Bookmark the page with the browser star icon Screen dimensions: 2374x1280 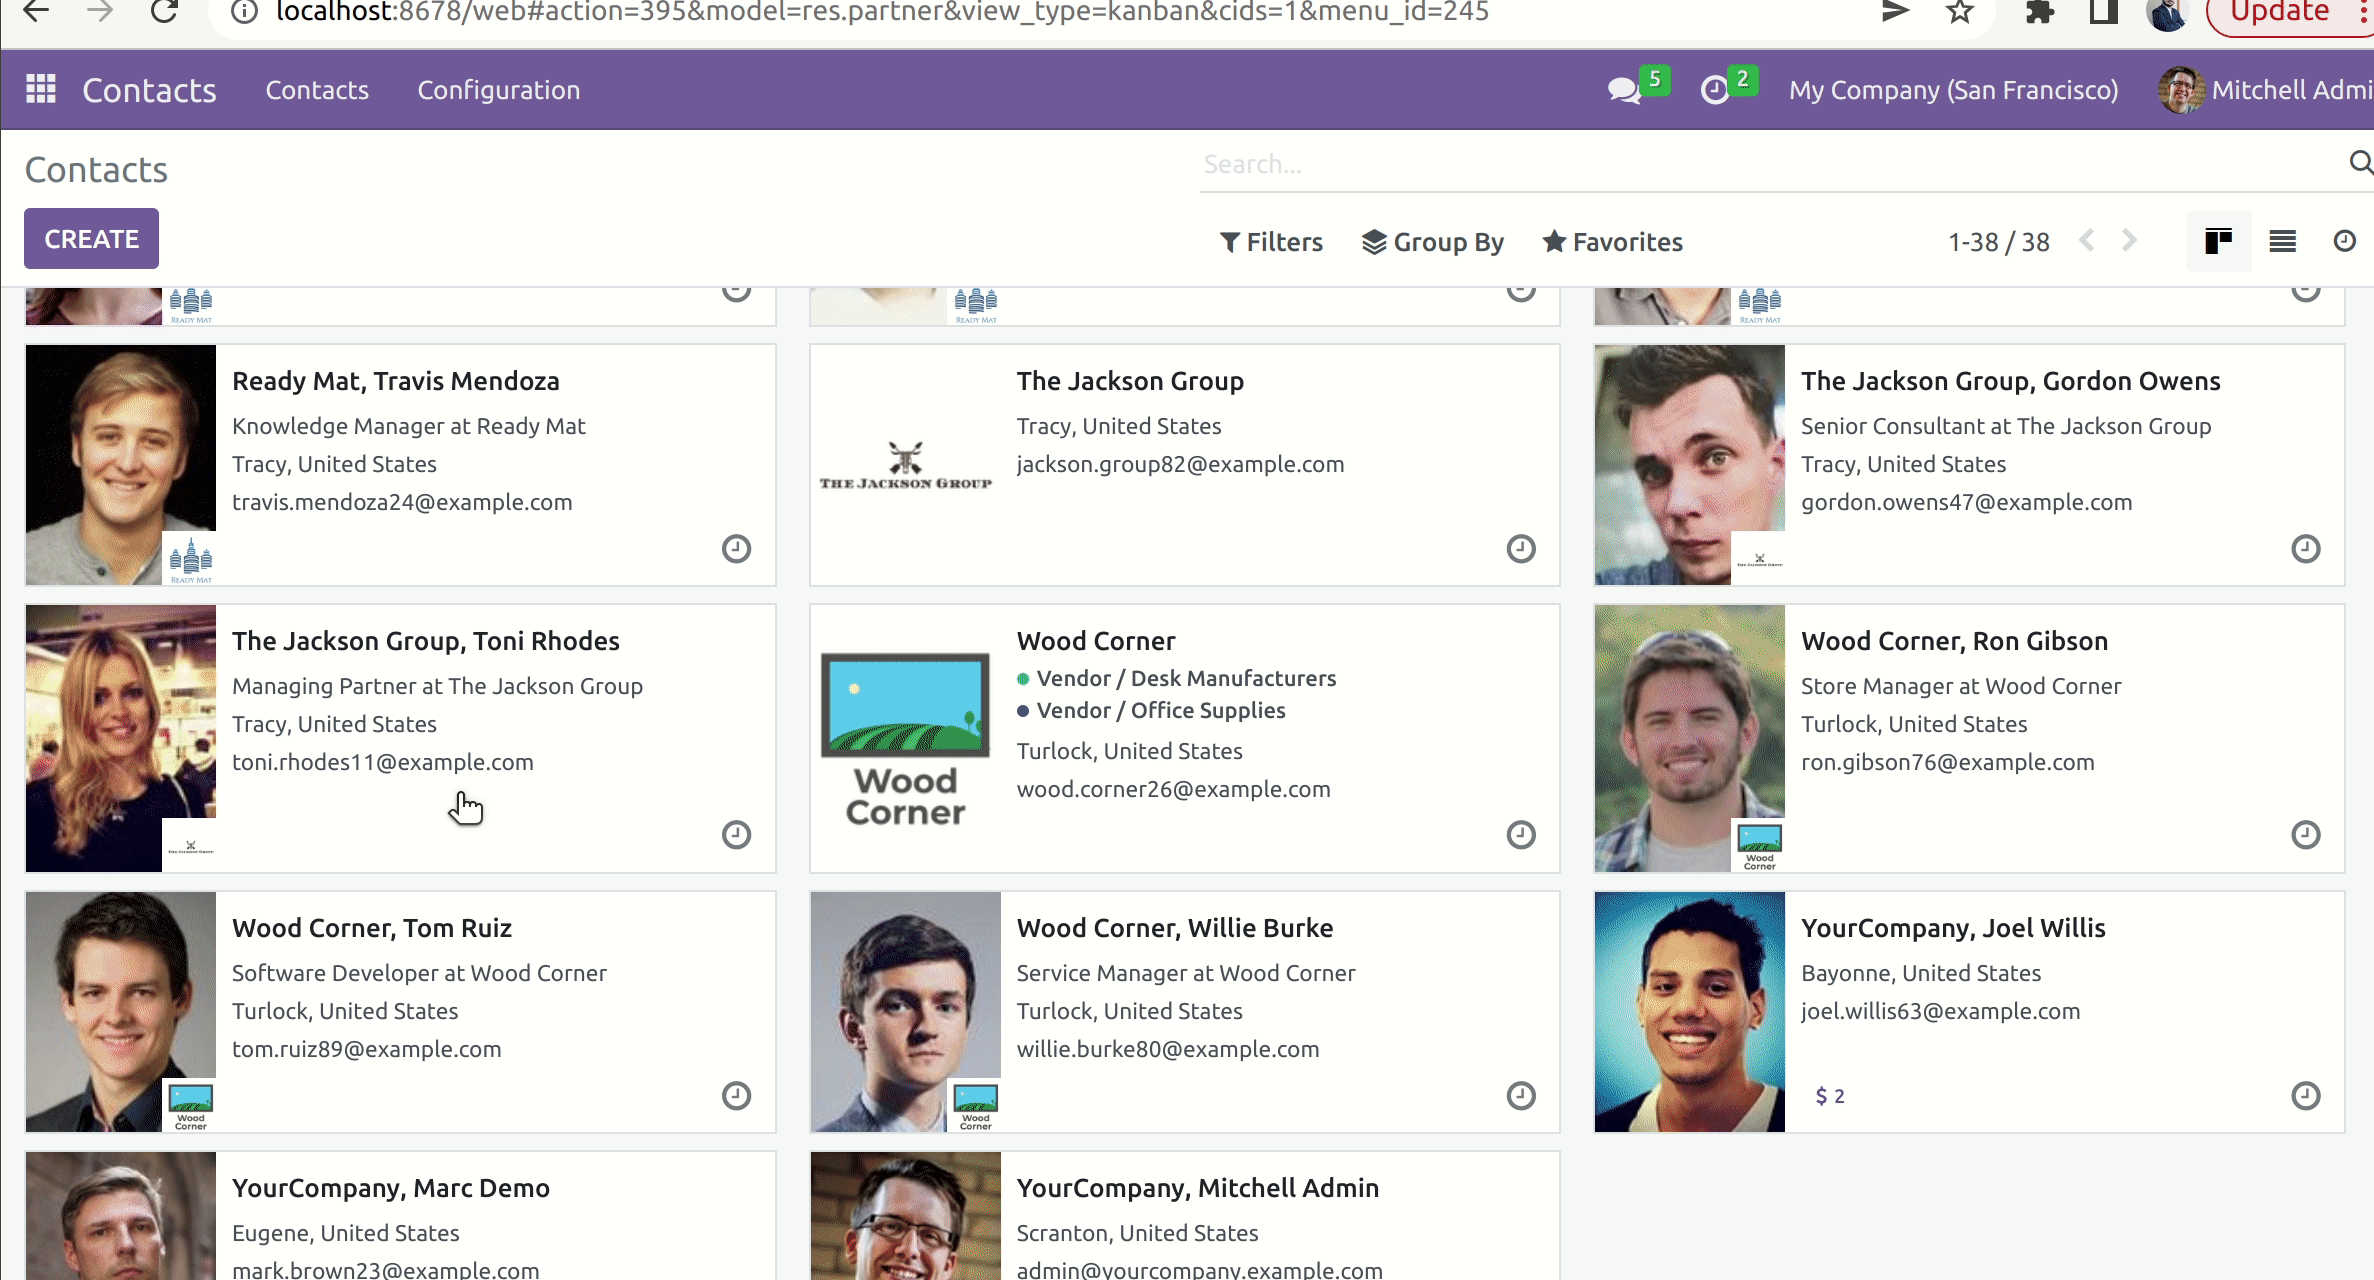[1960, 12]
